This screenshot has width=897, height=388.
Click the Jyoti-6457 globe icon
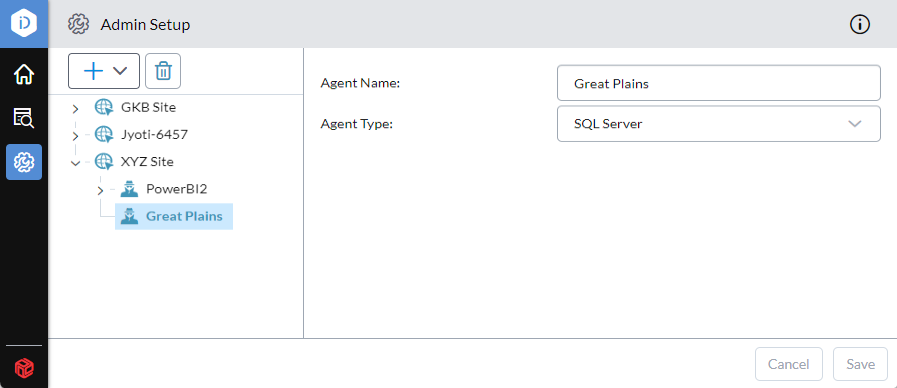coord(104,134)
